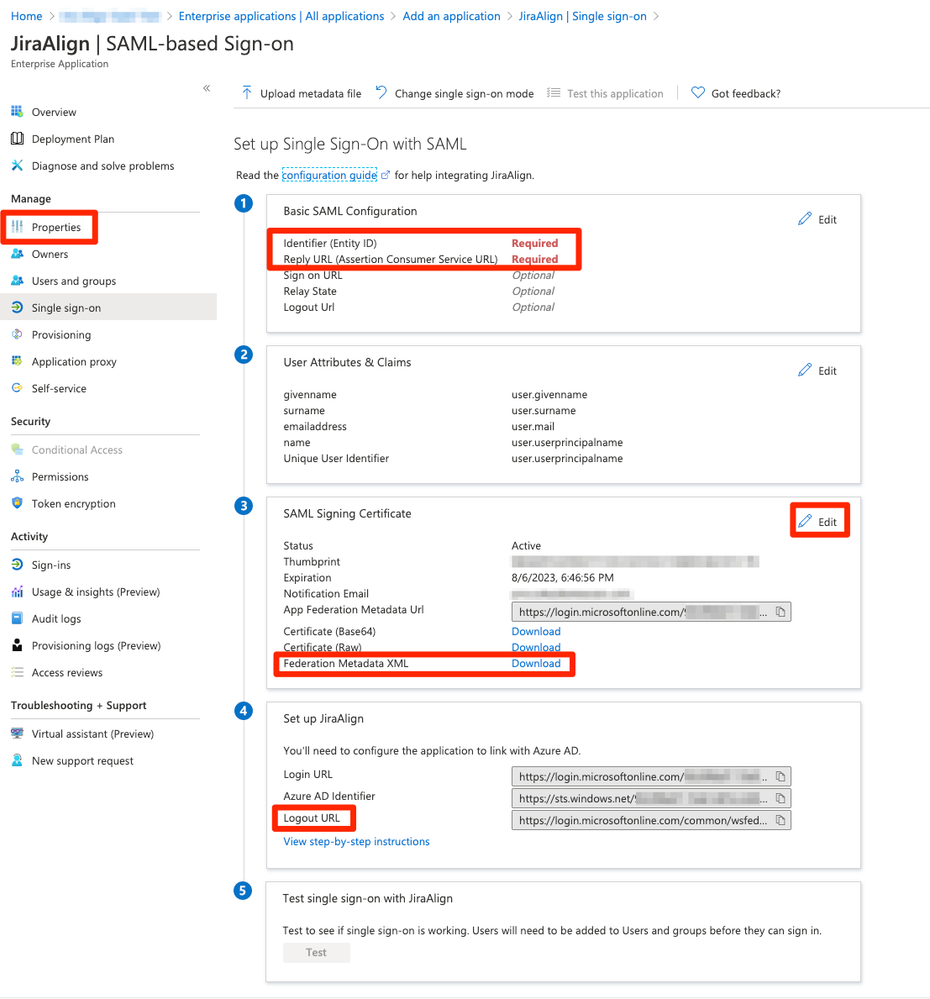
Task: Click 'Unique User Identifier' claim row
Action: click(x=453, y=458)
